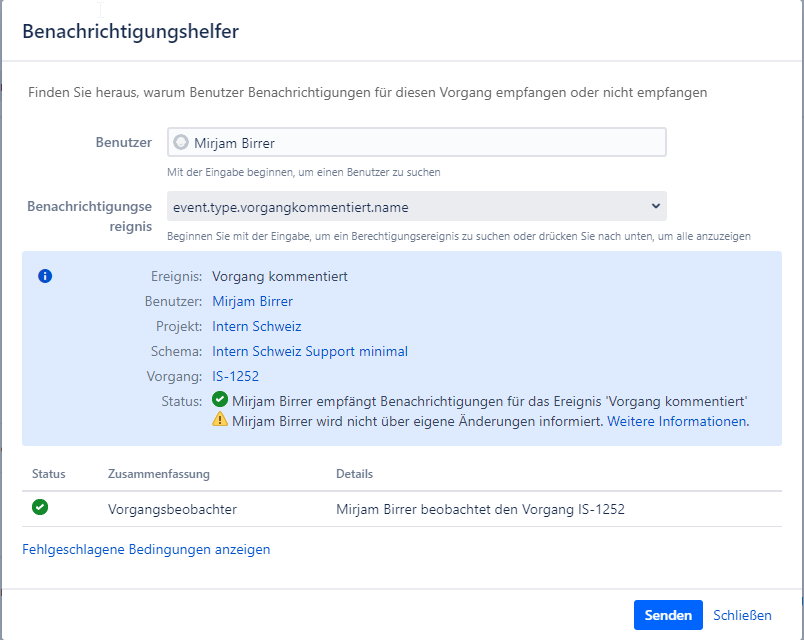Click the Benachrichtigungshelfer dialog title

[x=131, y=31]
